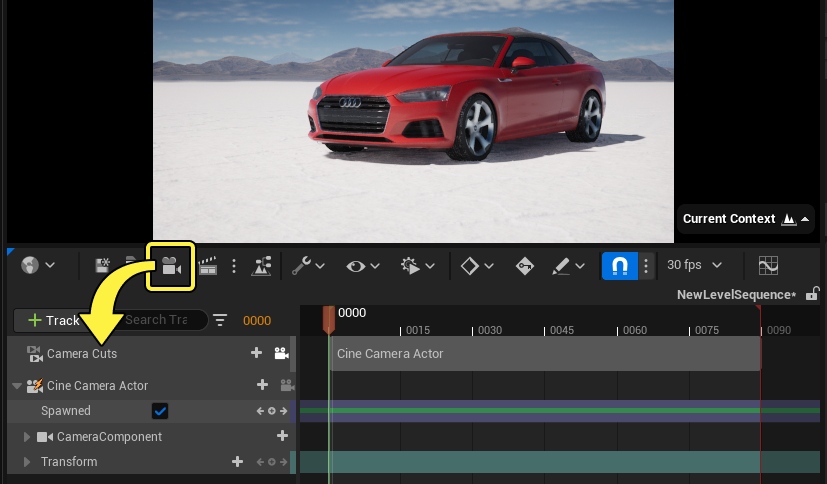
Task: Click frame 0075 on timeline ruler
Action: (707, 330)
